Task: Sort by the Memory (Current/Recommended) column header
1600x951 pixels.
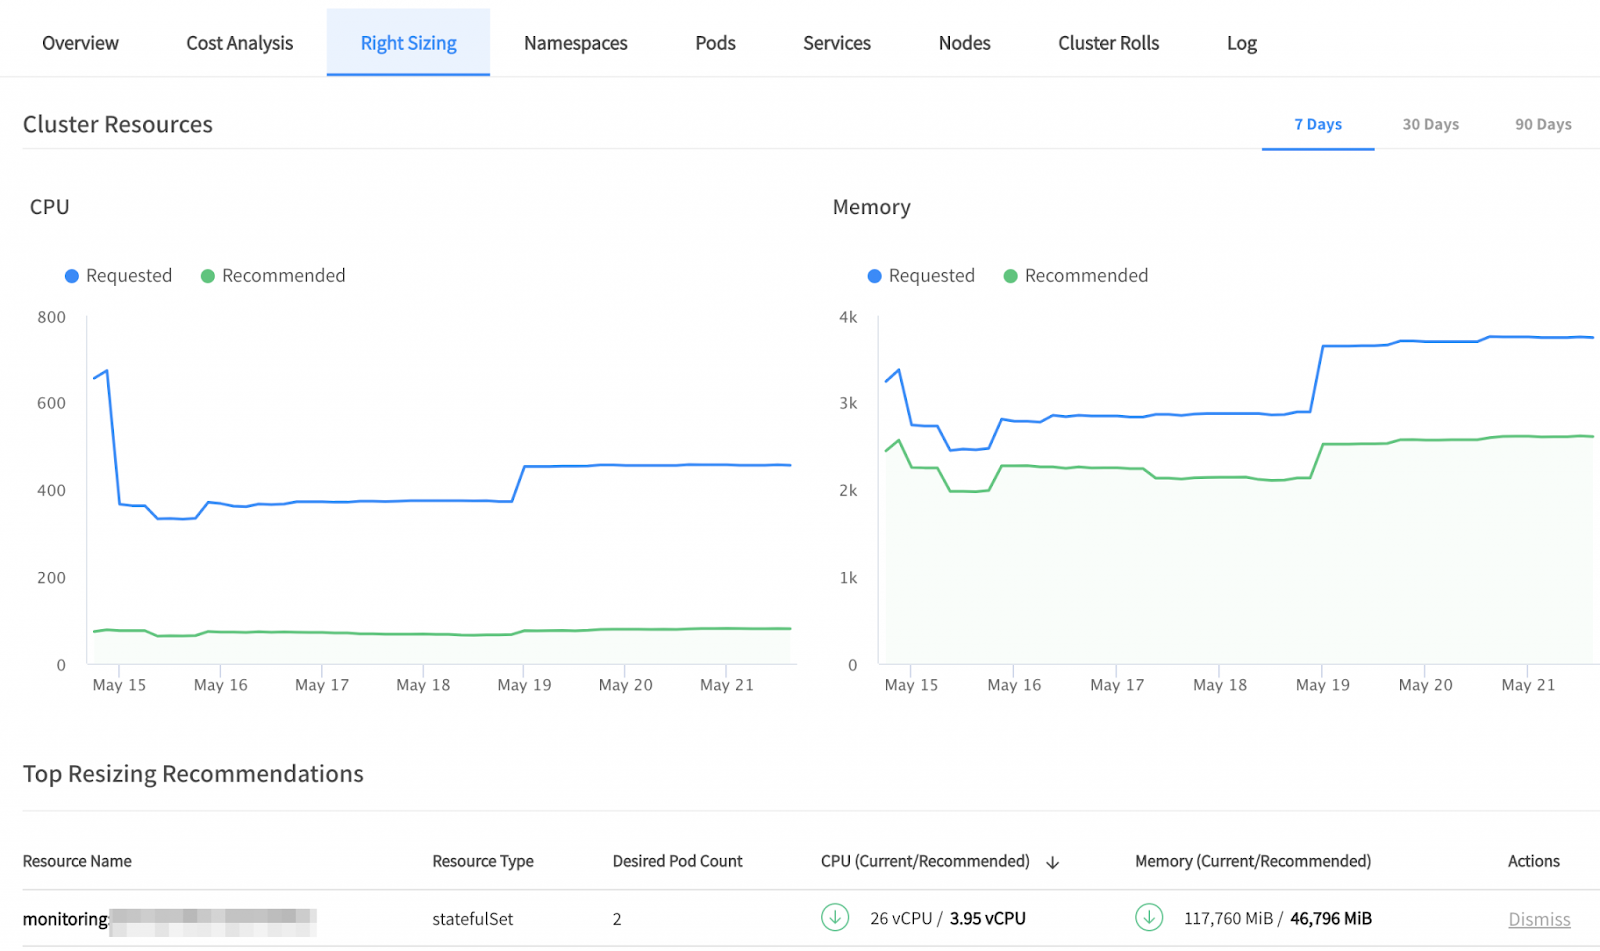Action: pyautogui.click(x=1252, y=861)
